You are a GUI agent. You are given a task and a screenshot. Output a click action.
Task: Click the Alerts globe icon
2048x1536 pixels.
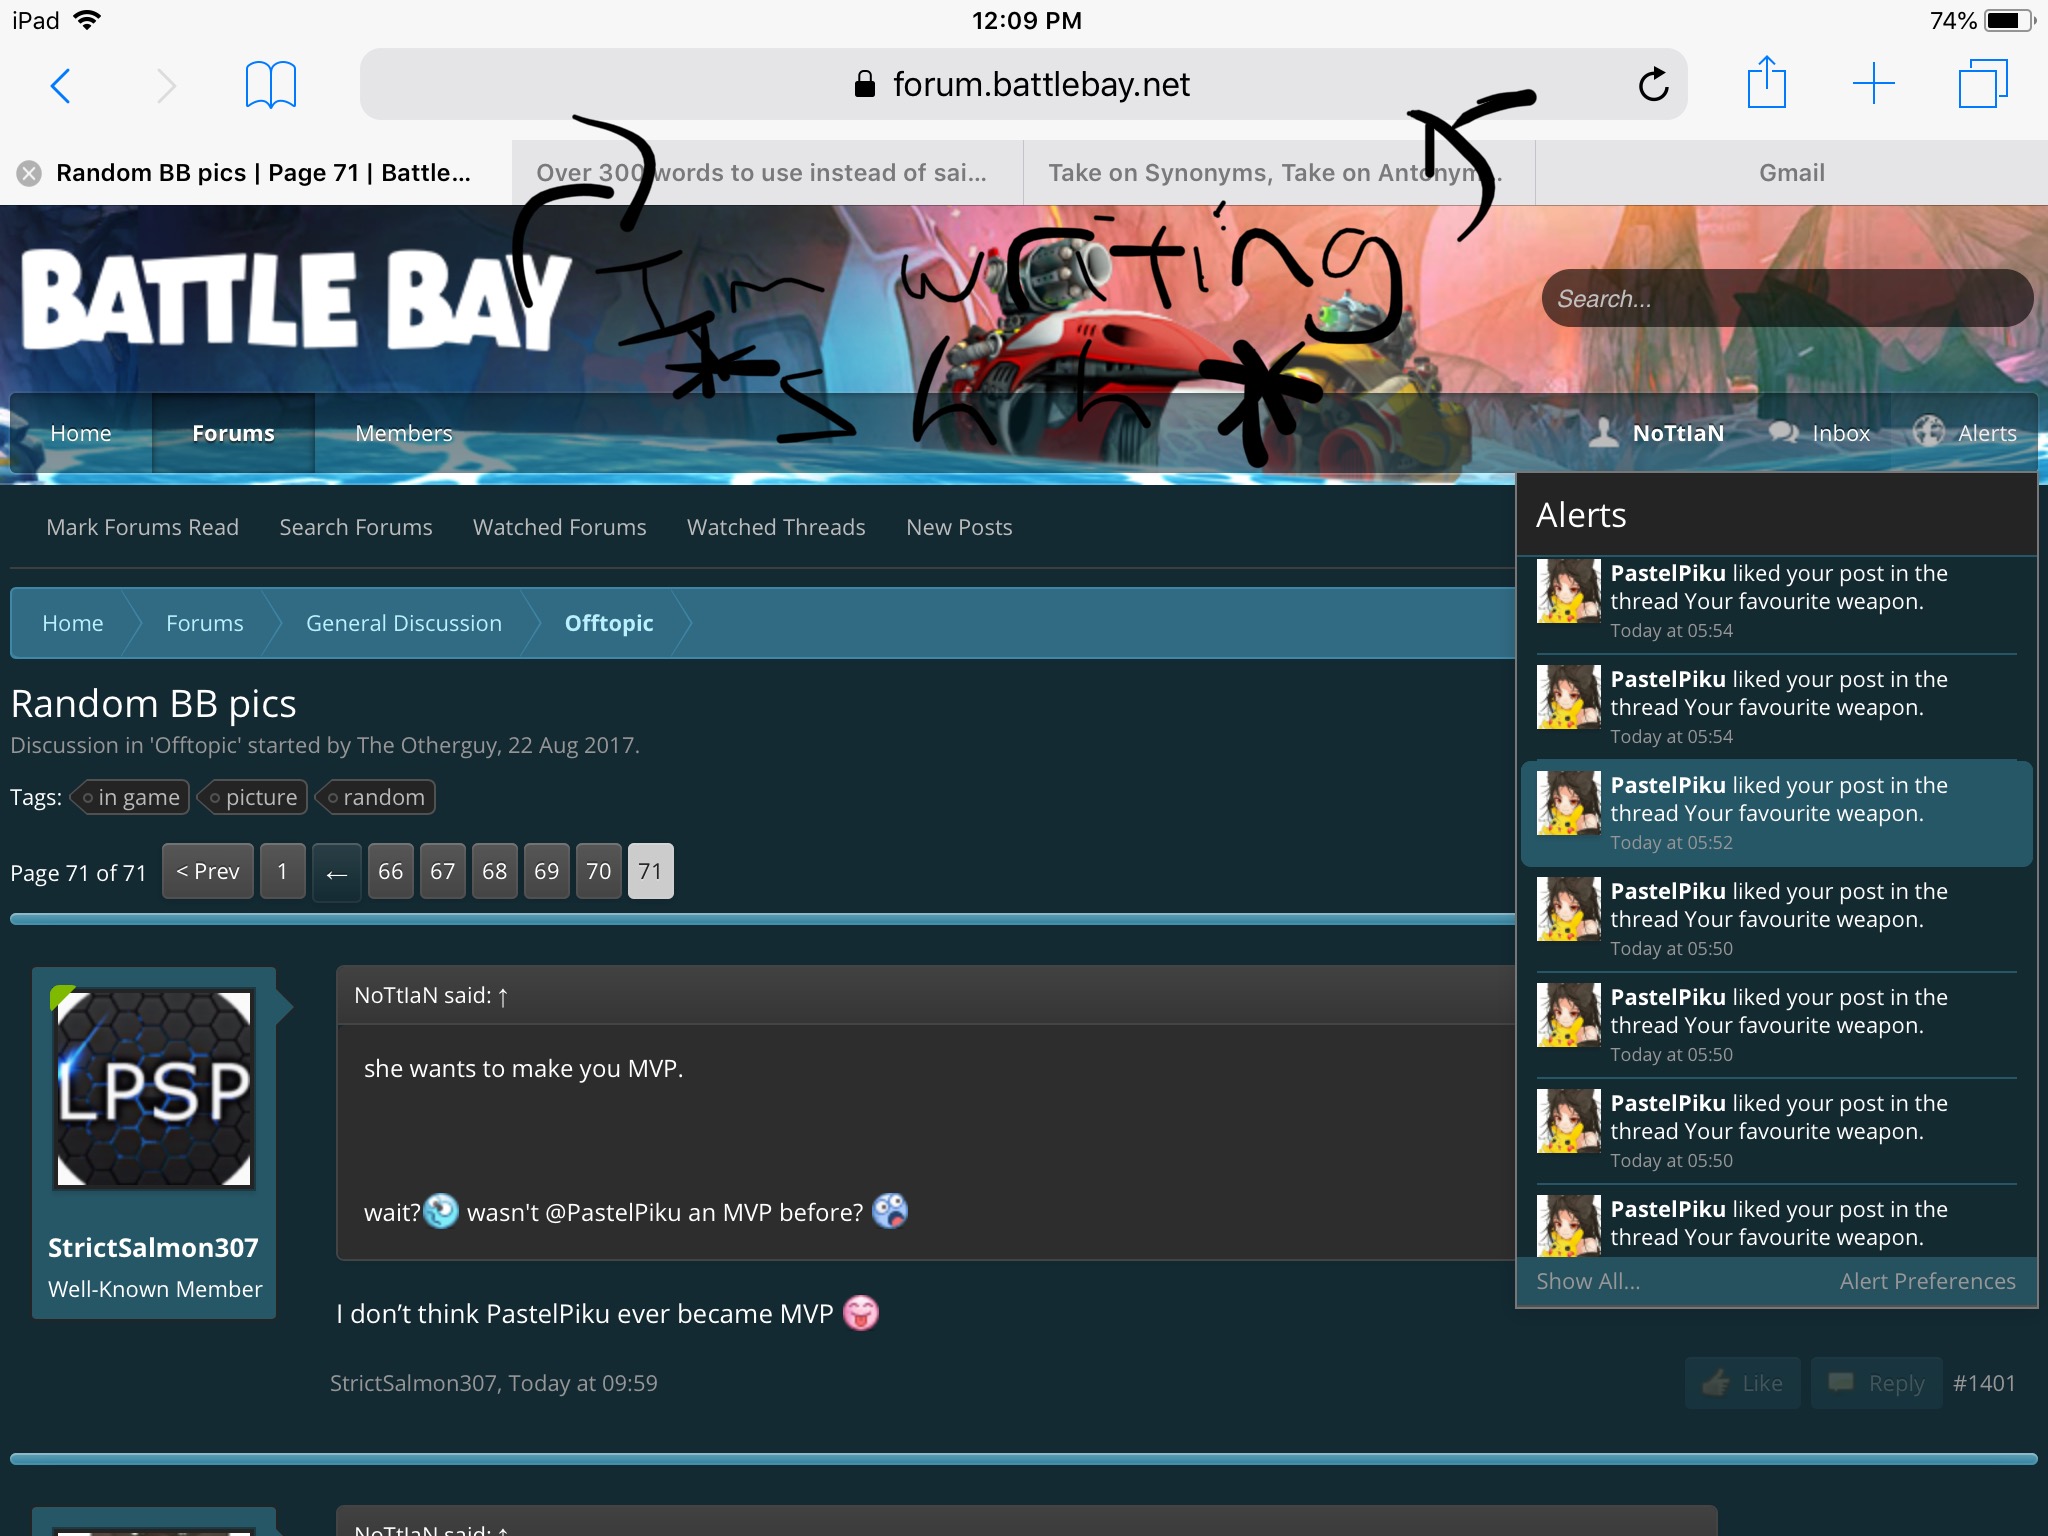(1928, 431)
